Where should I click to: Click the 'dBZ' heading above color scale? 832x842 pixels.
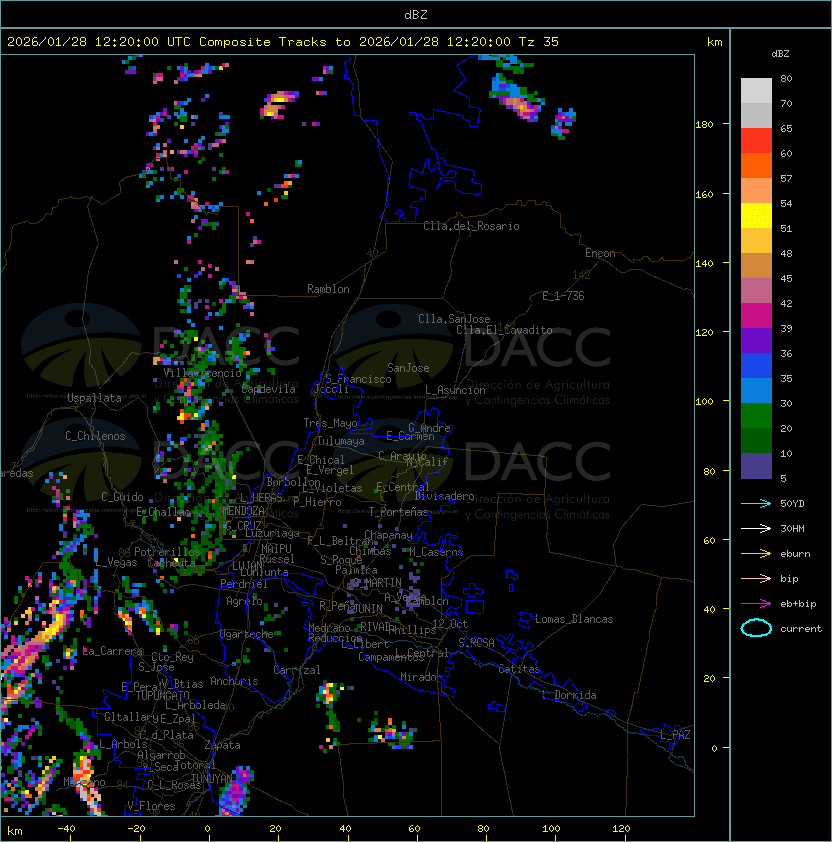780,54
